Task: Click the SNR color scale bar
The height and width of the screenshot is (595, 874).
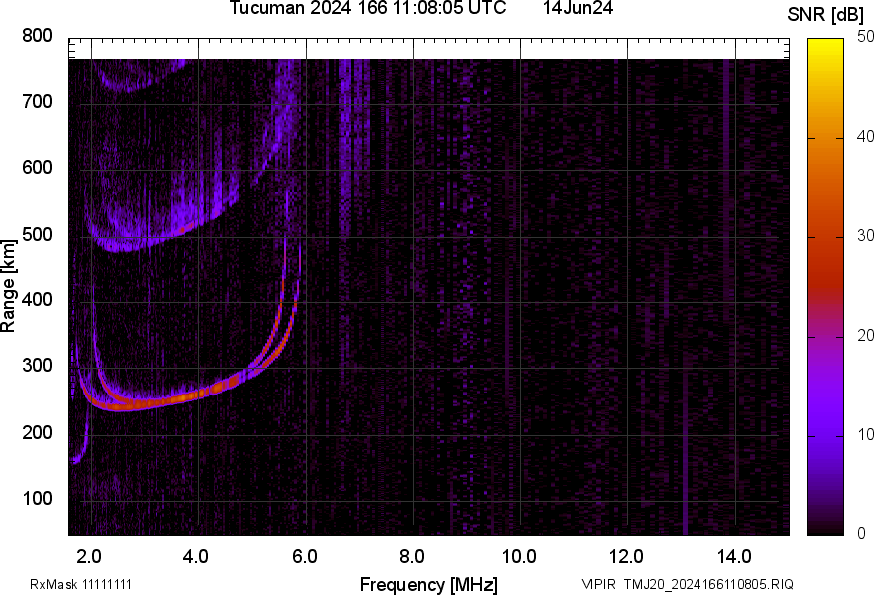Action: (x=826, y=287)
